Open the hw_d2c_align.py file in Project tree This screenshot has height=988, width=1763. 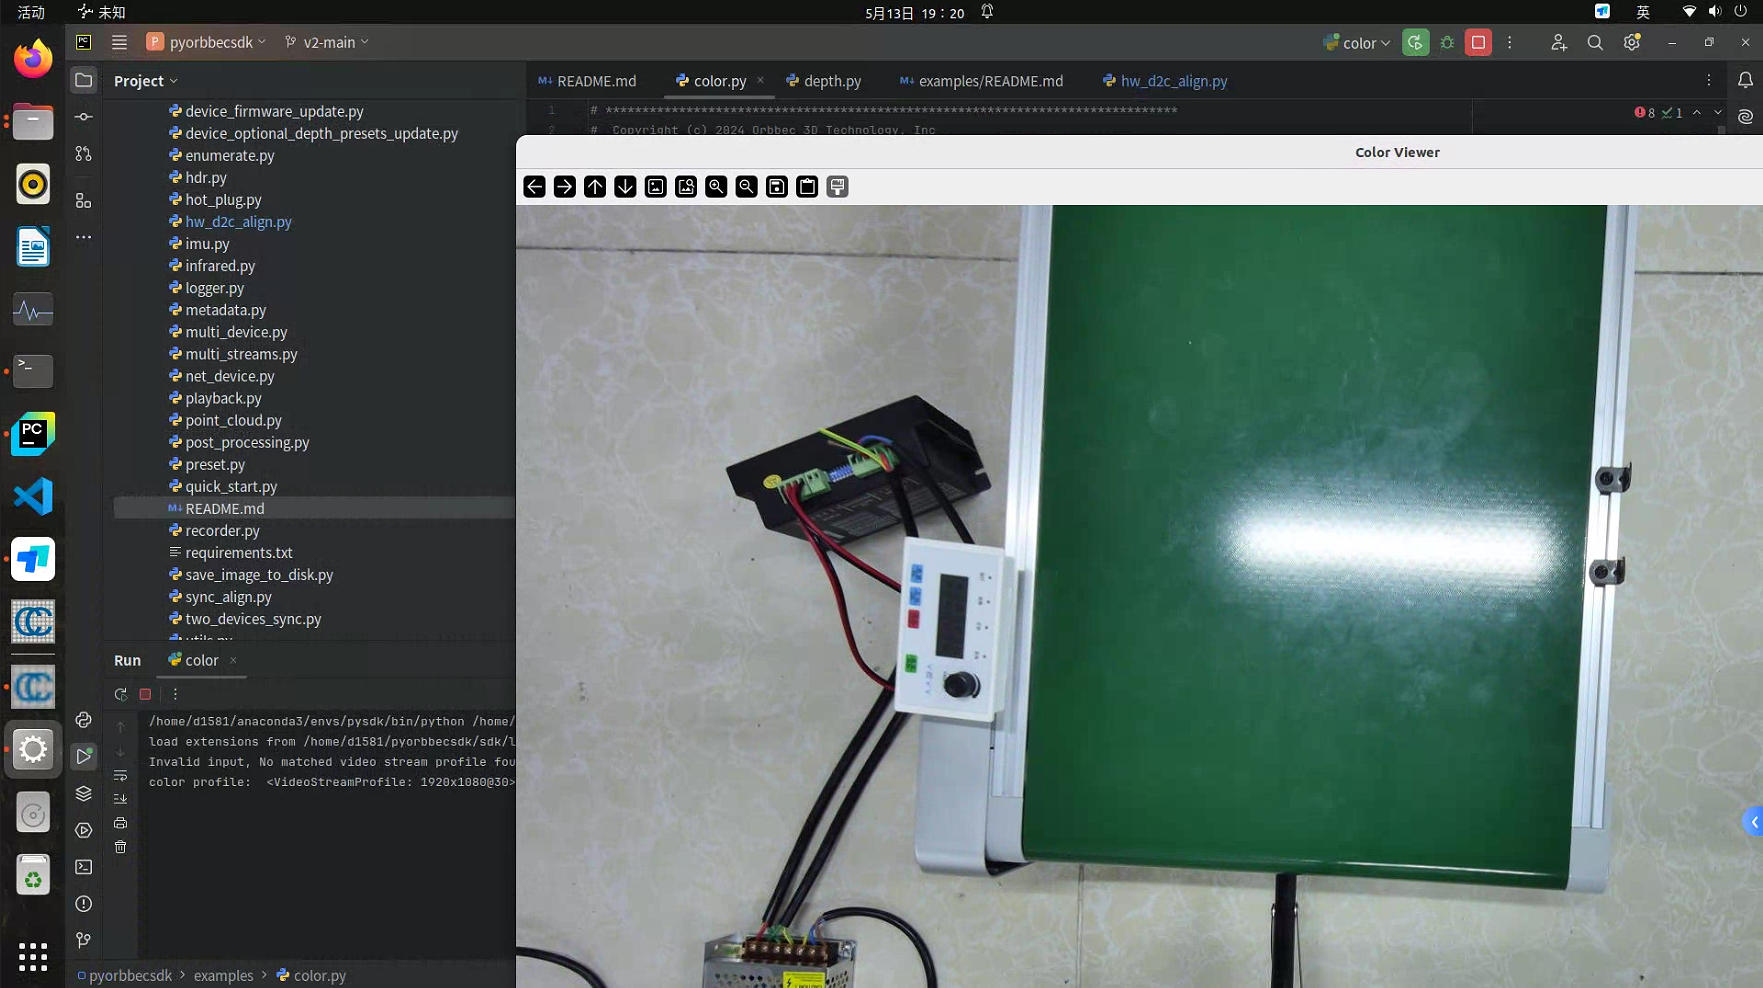coord(239,221)
